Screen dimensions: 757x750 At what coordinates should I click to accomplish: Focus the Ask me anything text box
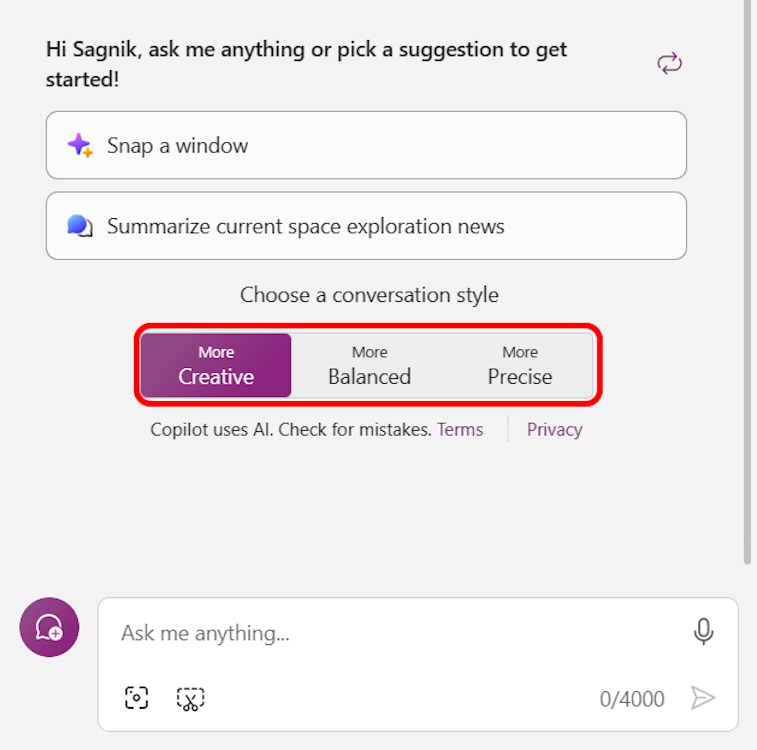click(400, 633)
